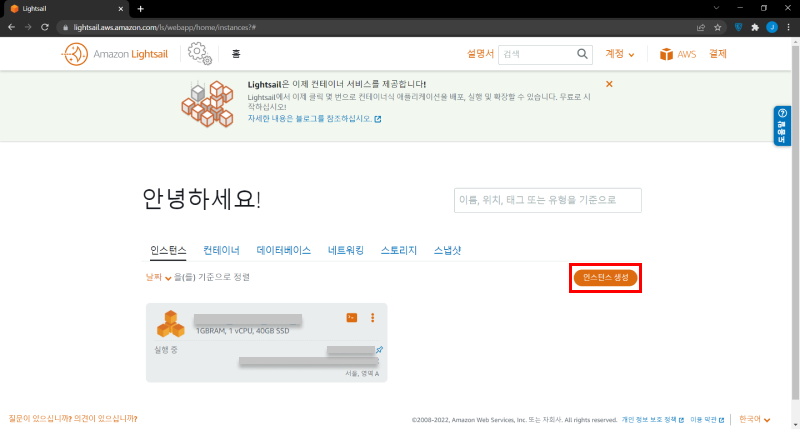Open the settings gears icon in header
This screenshot has height=430, width=800.
(199, 54)
